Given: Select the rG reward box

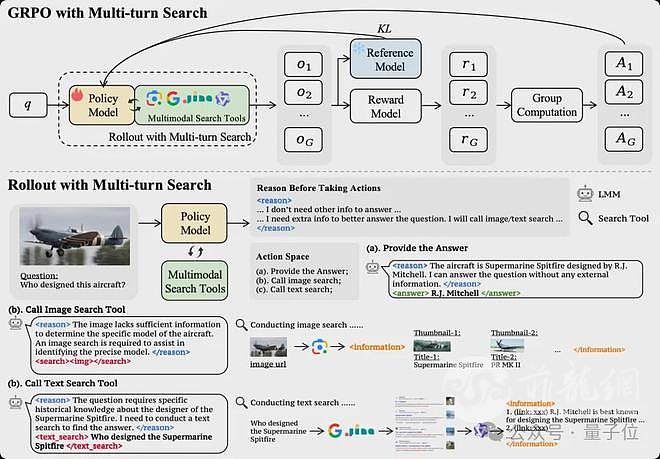Looking at the screenshot, I should click(468, 139).
